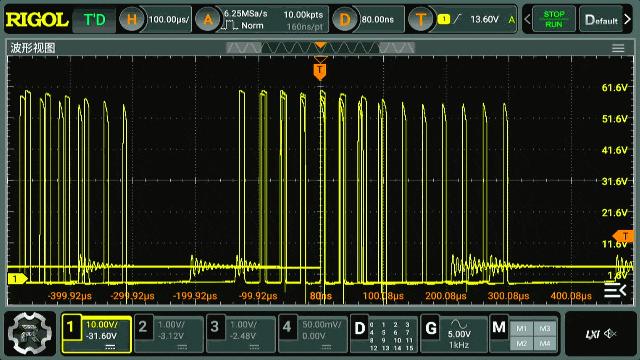Click the LXI network status icon

click(601, 334)
